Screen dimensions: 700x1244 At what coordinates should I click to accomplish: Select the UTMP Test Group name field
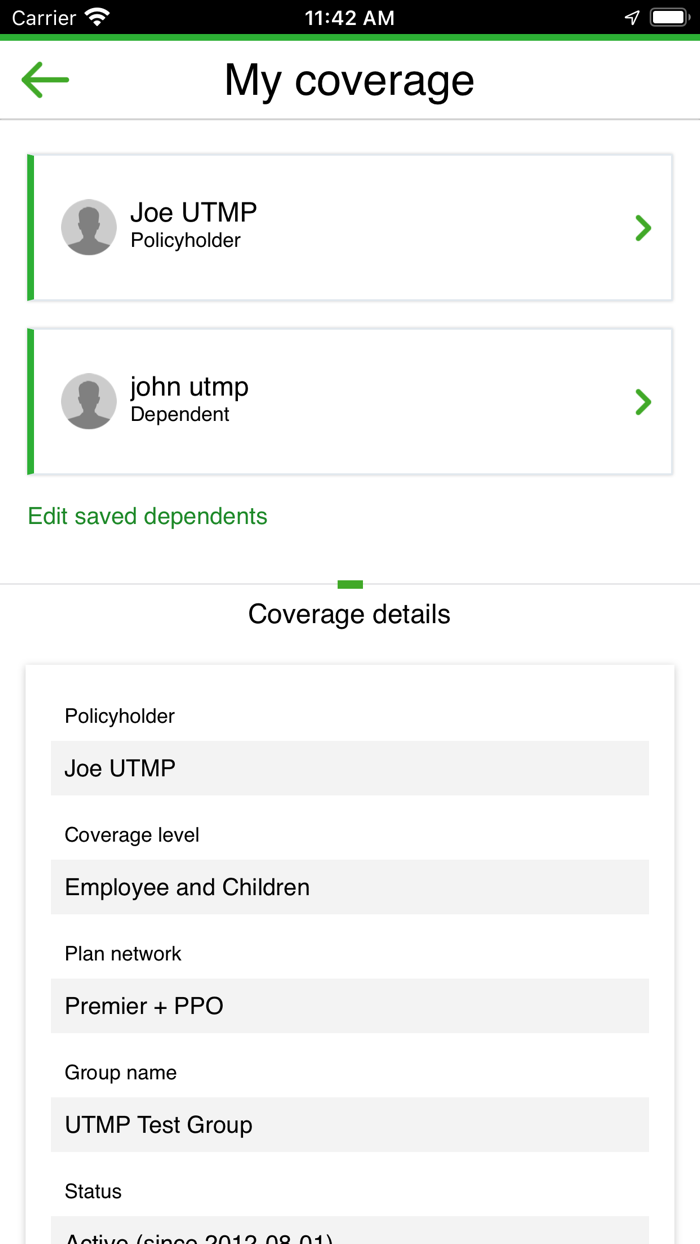click(x=349, y=1124)
